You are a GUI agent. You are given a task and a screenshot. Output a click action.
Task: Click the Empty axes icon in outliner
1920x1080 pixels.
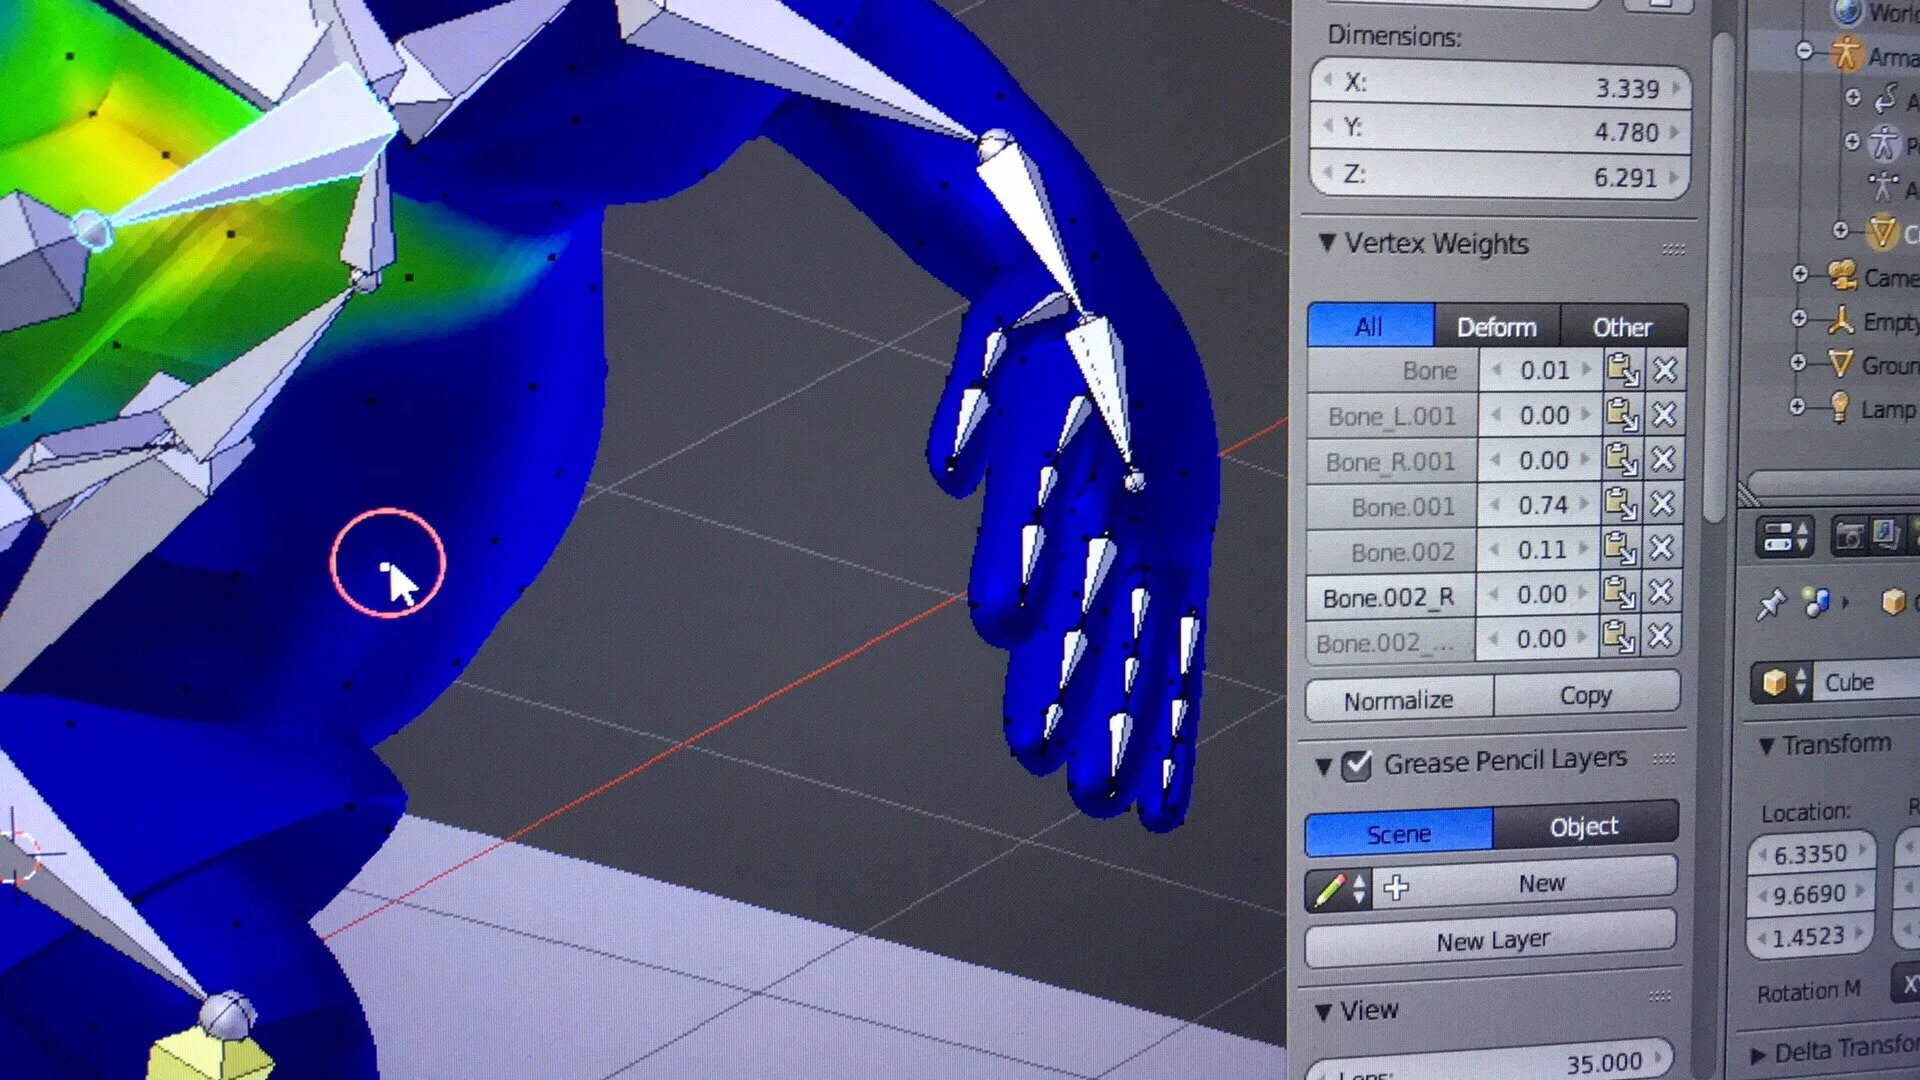click(1840, 320)
